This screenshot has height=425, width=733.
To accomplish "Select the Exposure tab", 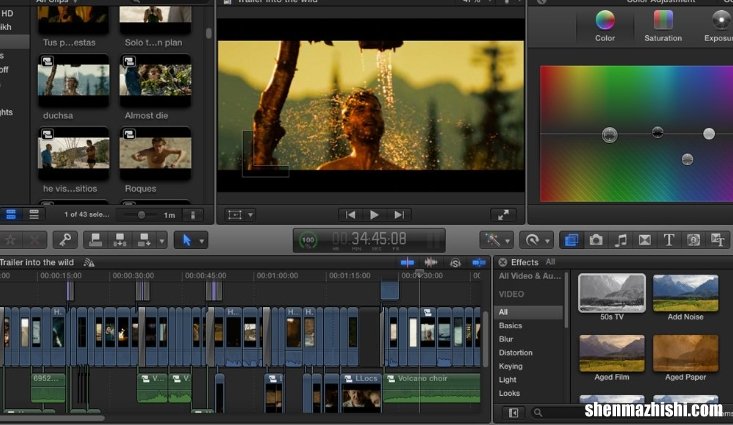I will 719,27.
